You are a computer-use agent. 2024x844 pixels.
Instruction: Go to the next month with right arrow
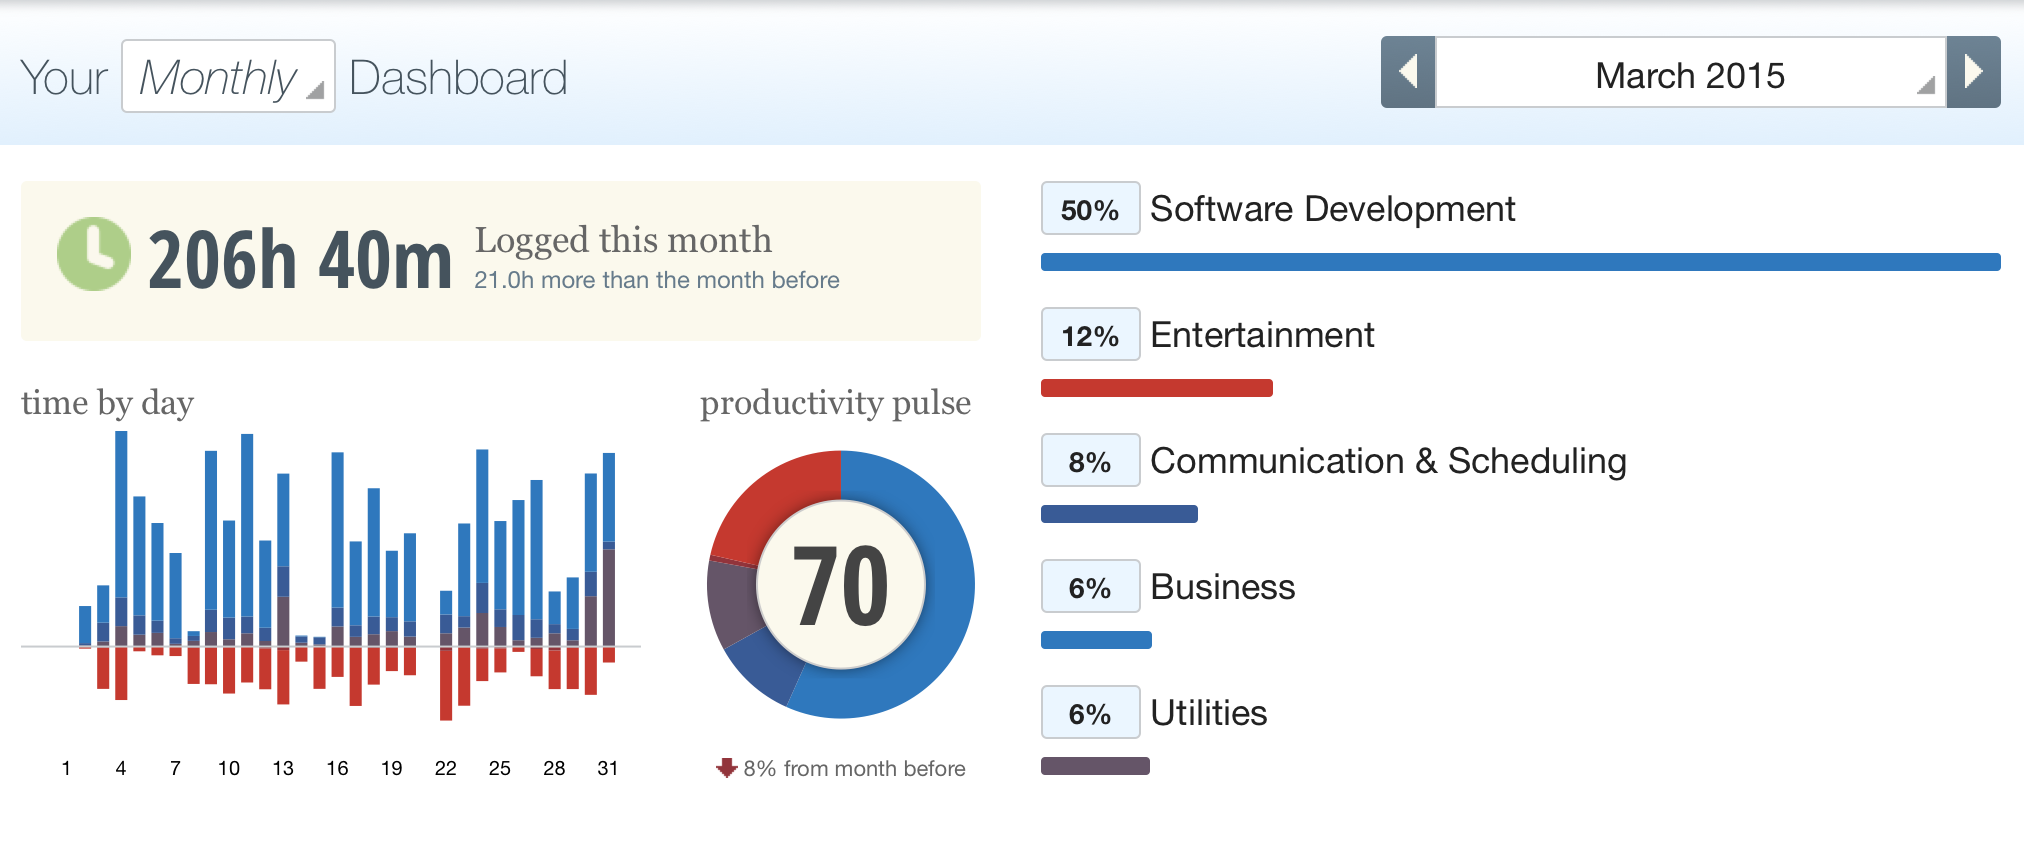coord(1973,72)
